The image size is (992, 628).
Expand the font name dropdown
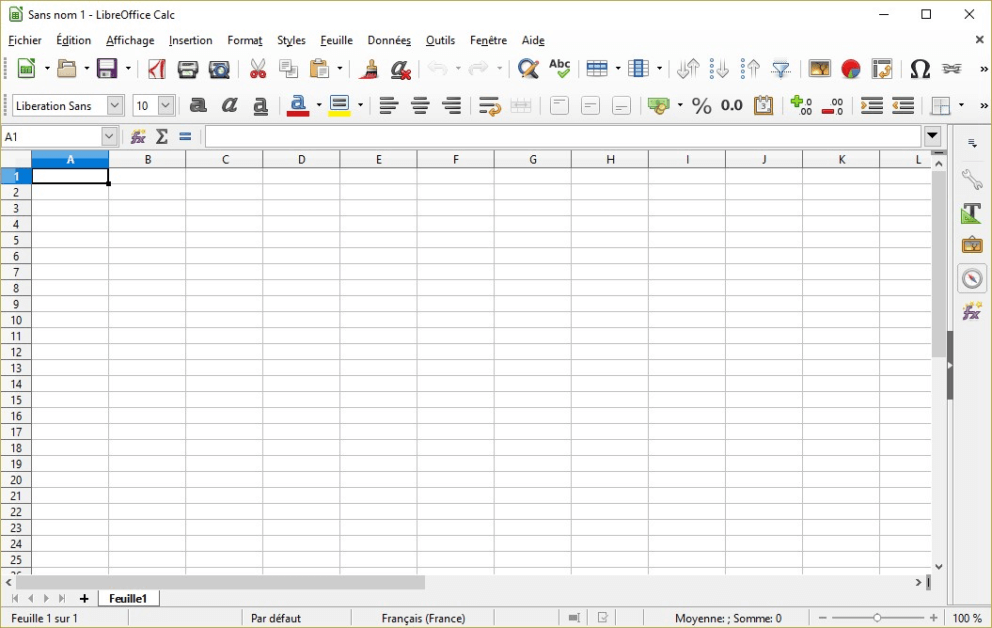tap(115, 106)
